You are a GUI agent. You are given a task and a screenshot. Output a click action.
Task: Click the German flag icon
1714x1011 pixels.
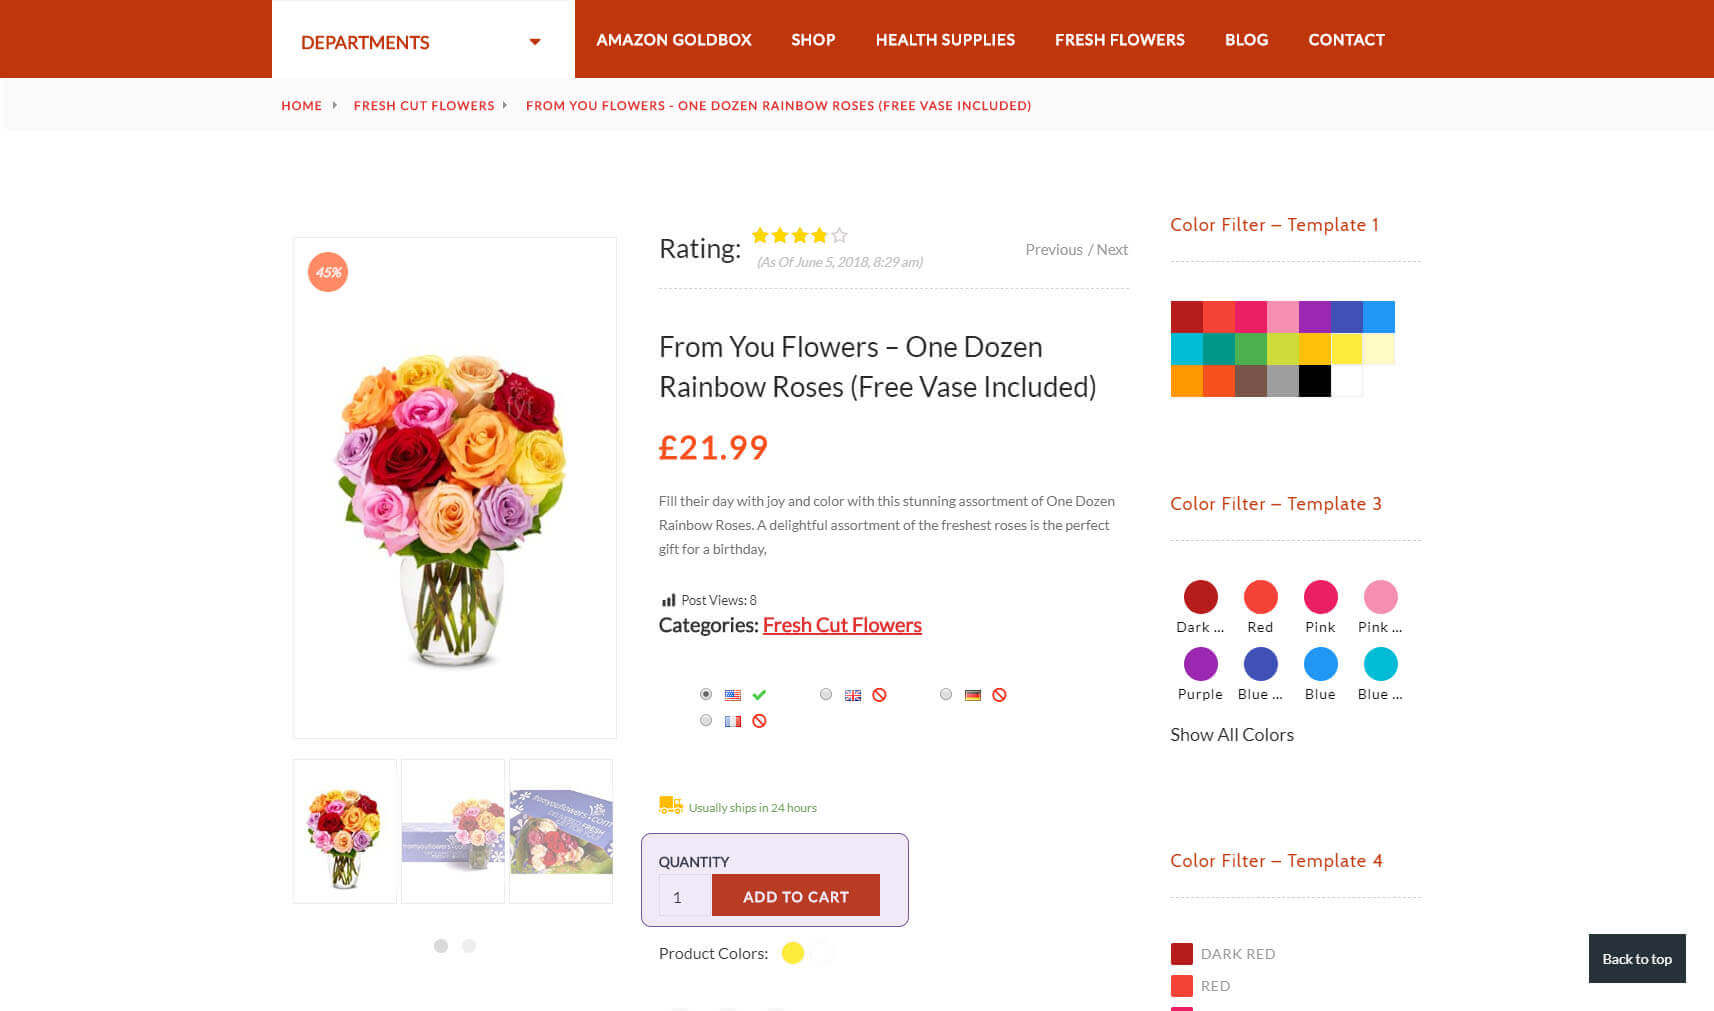pos(973,695)
